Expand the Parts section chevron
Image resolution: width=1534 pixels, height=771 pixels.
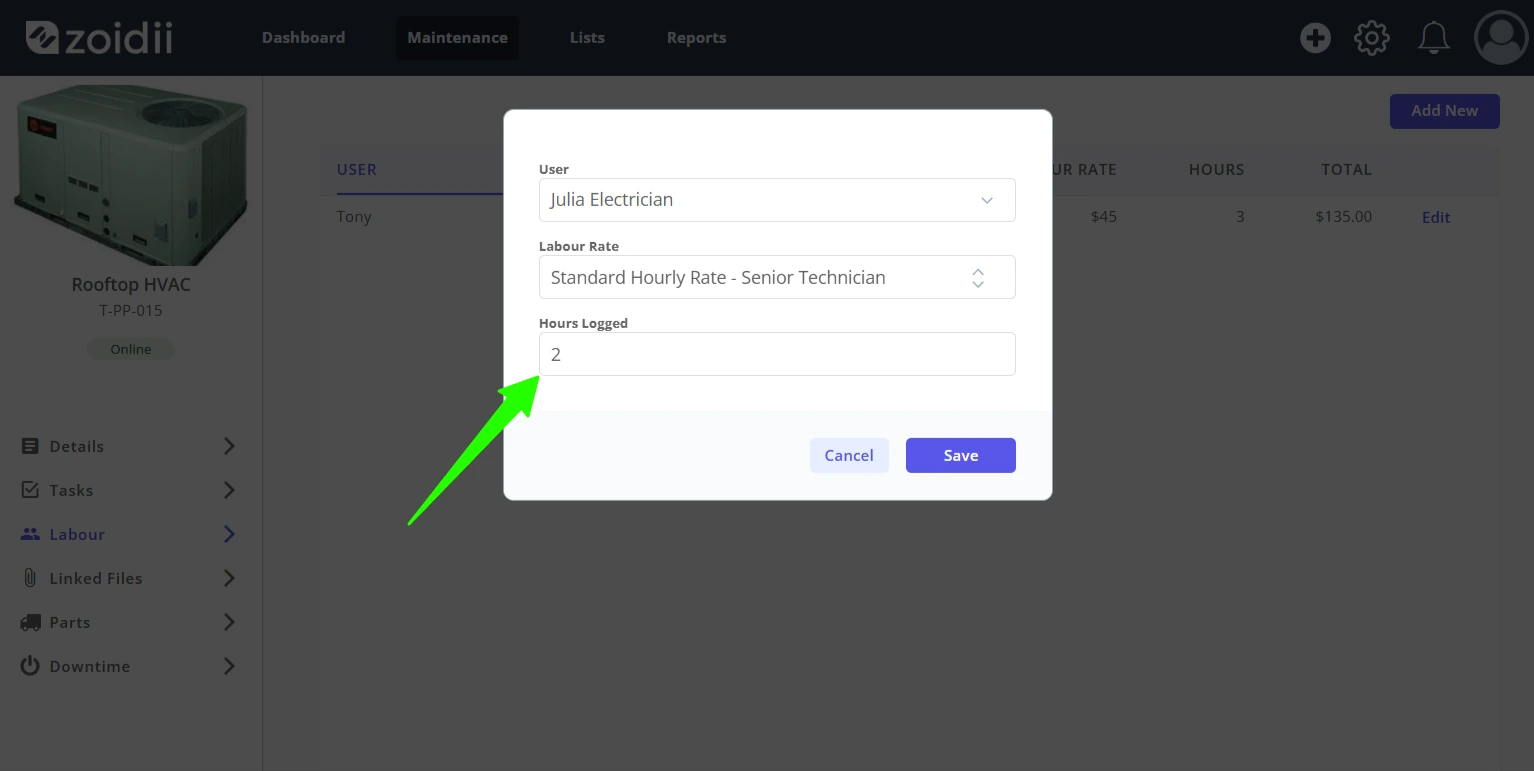[x=229, y=622]
